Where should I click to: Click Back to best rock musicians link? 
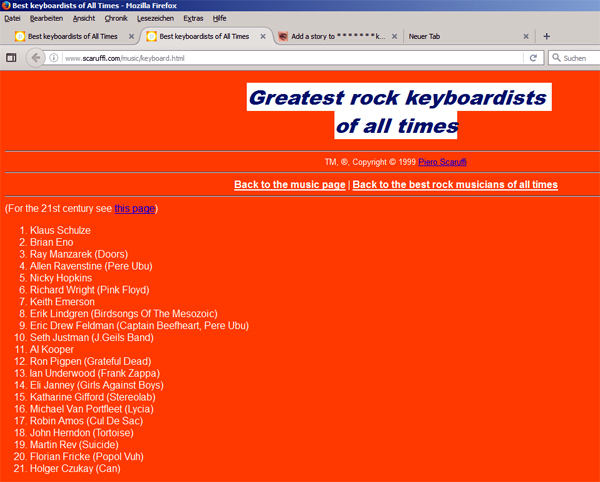[455, 184]
